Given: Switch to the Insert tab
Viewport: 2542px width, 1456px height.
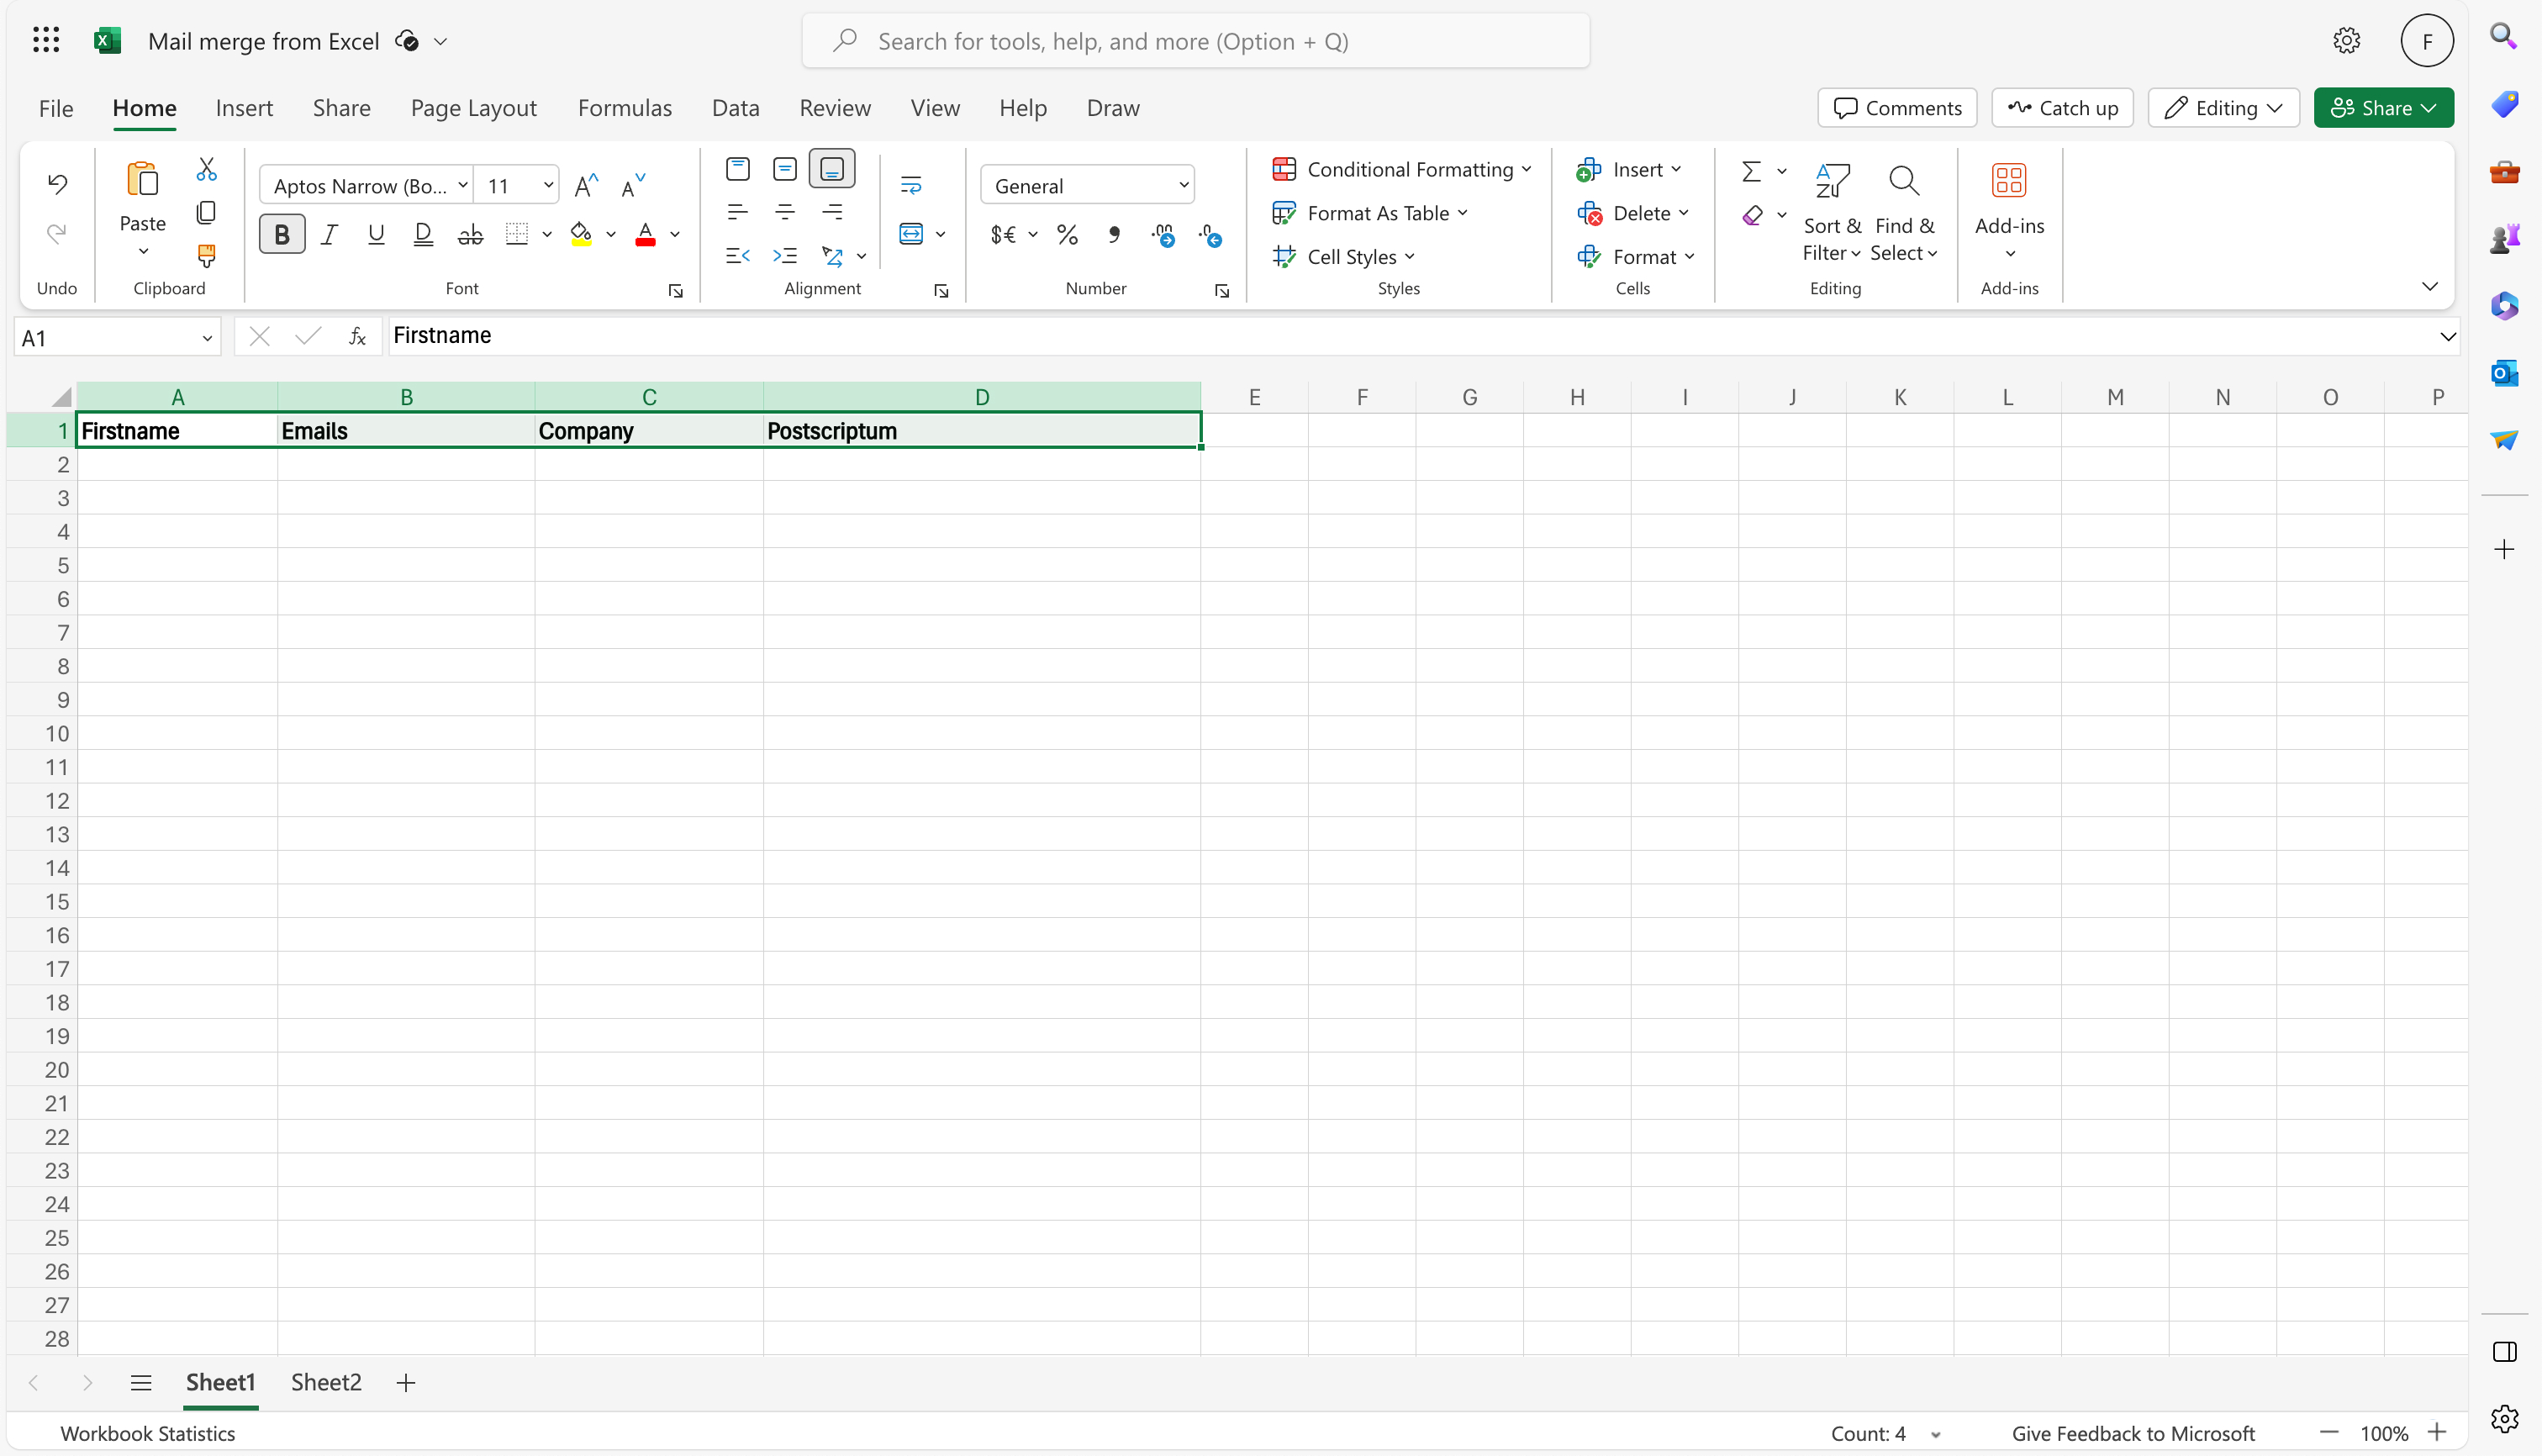Looking at the screenshot, I should point(244,108).
